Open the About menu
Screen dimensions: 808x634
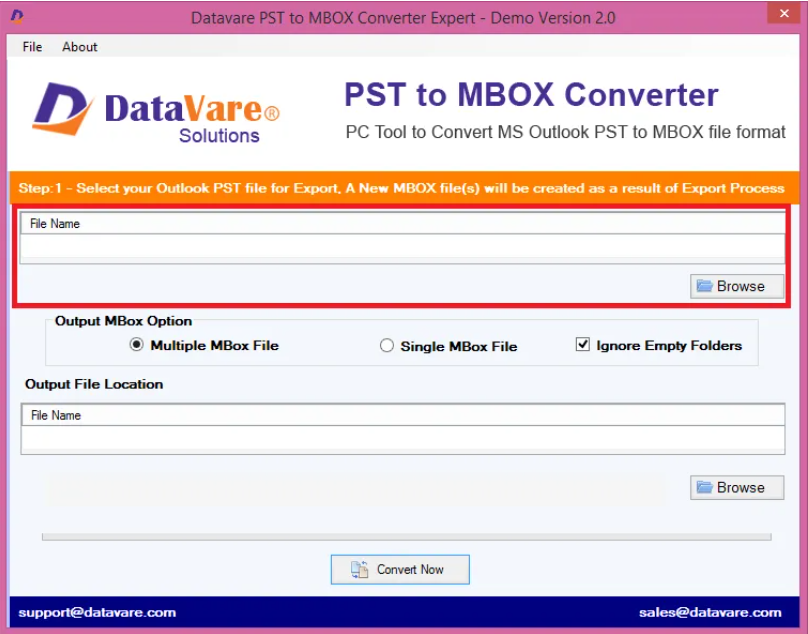point(80,47)
